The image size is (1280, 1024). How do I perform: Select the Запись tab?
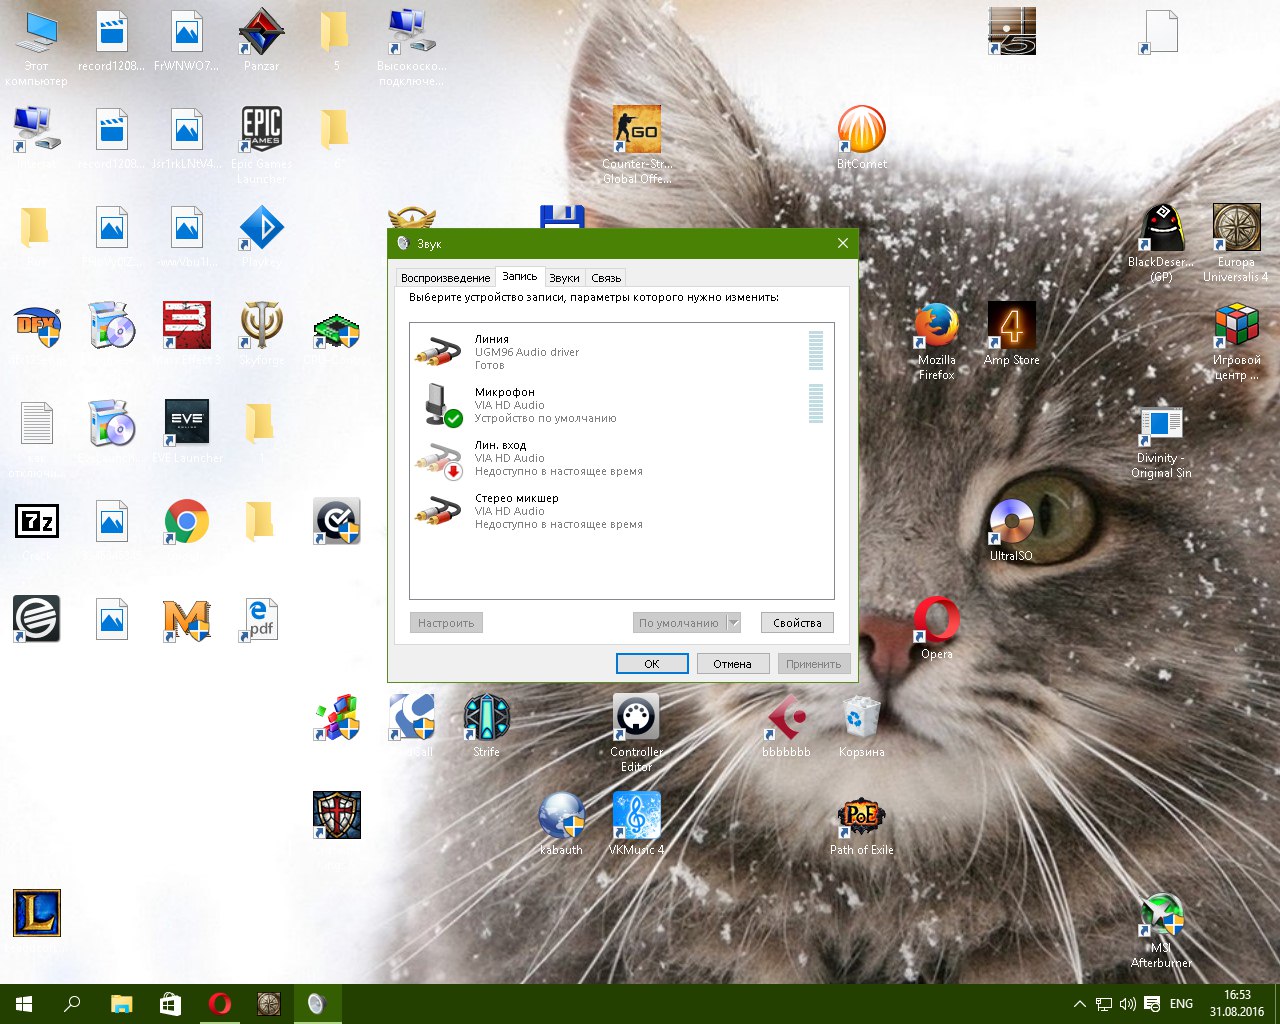coord(520,276)
